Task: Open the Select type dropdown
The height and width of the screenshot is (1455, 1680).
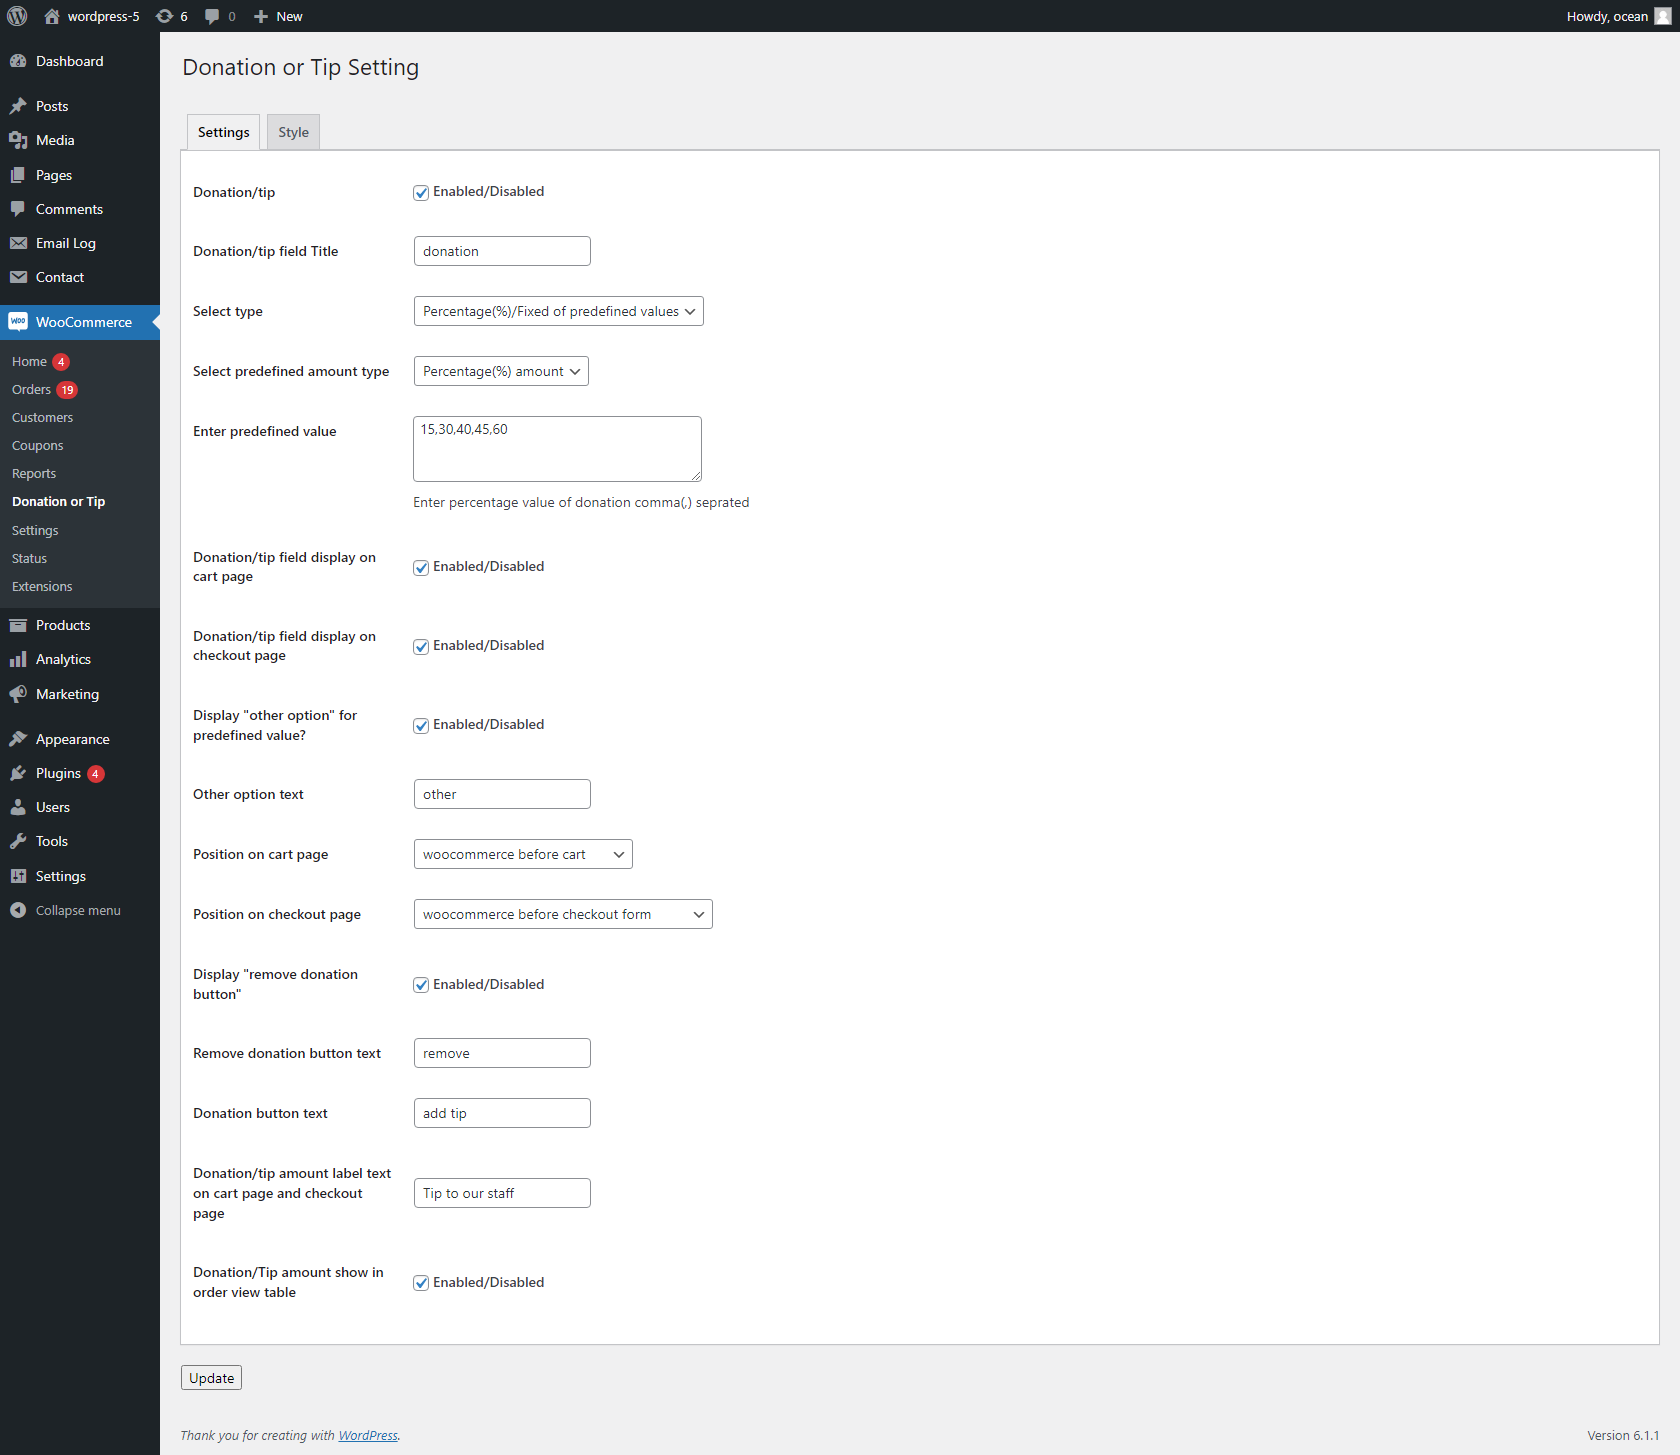Action: click(x=557, y=311)
